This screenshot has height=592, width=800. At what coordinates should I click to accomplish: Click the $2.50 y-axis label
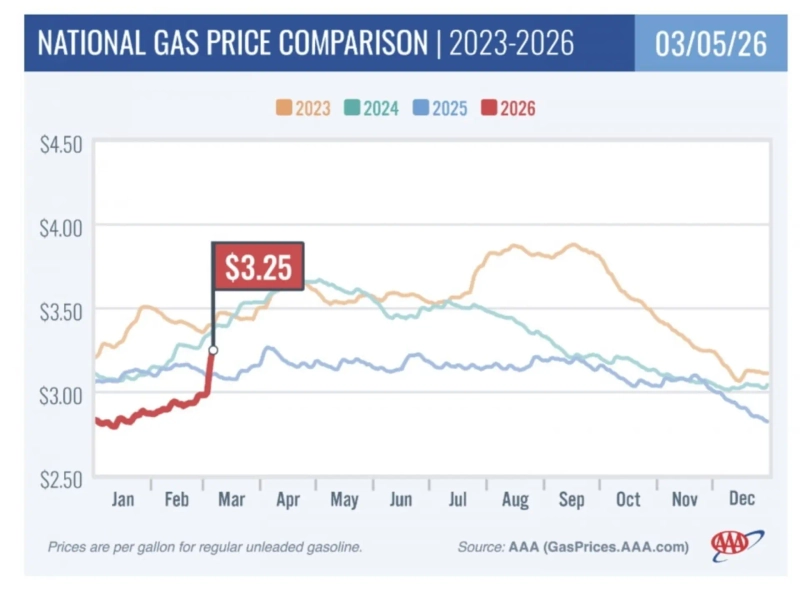tap(60, 478)
